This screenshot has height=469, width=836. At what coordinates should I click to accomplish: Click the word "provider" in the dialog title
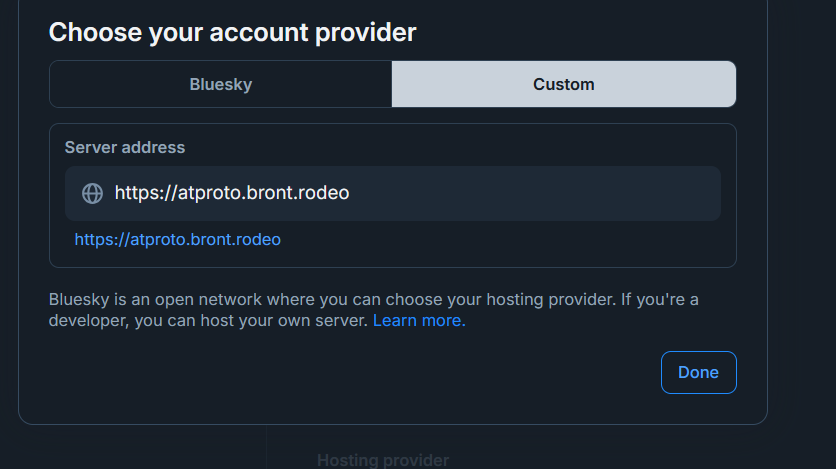tap(366, 32)
